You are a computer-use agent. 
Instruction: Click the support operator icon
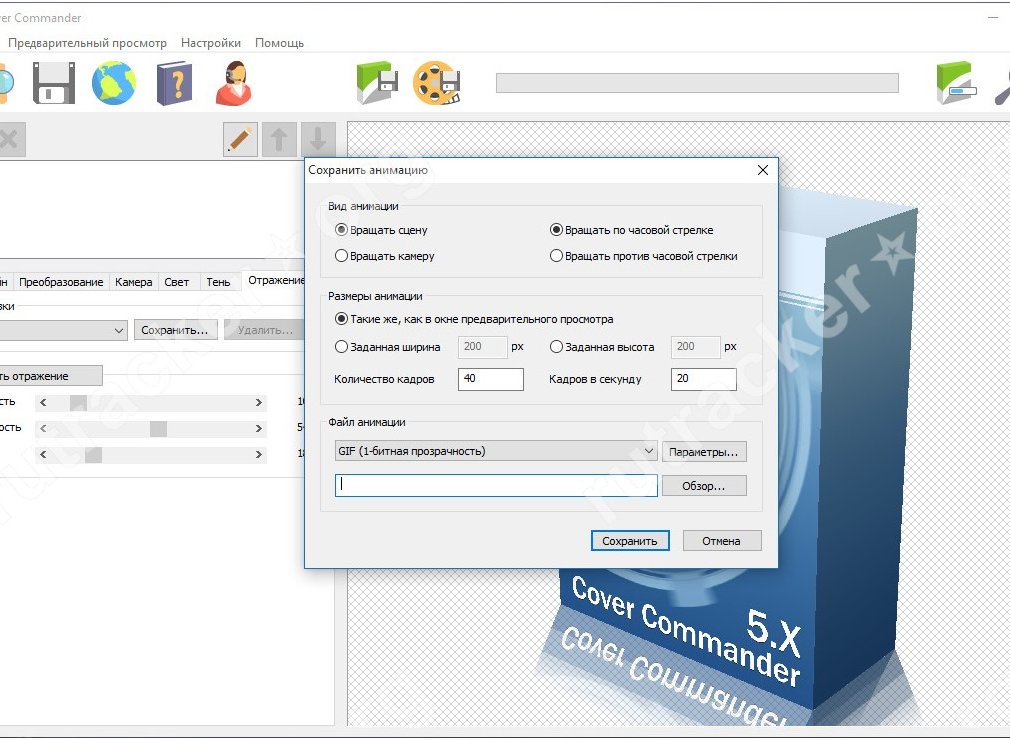tap(233, 83)
